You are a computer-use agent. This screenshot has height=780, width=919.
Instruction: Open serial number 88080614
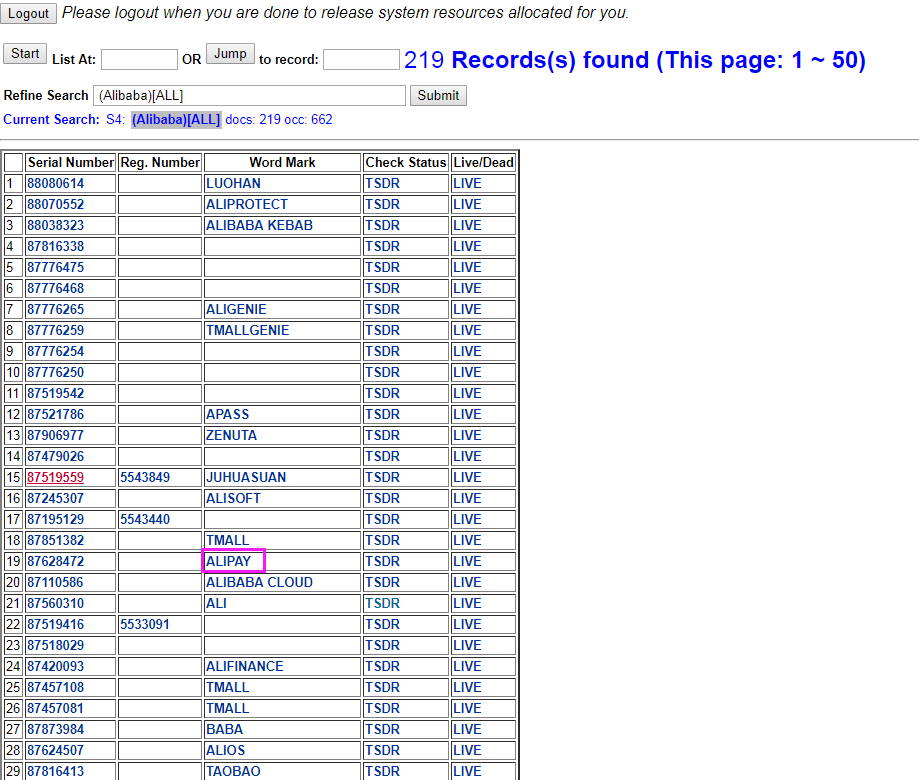click(x=56, y=183)
